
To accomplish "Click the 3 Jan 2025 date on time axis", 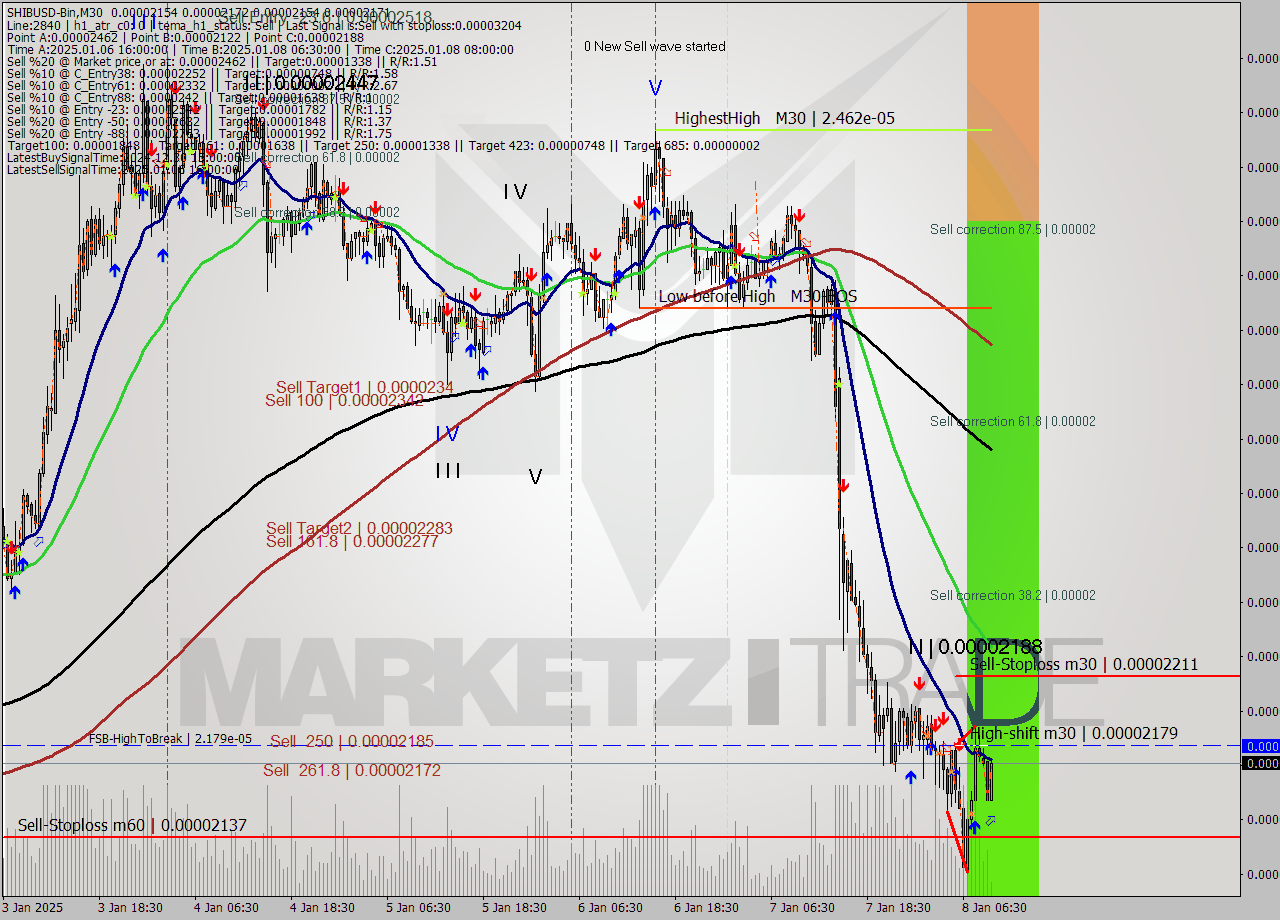I will (33, 907).
